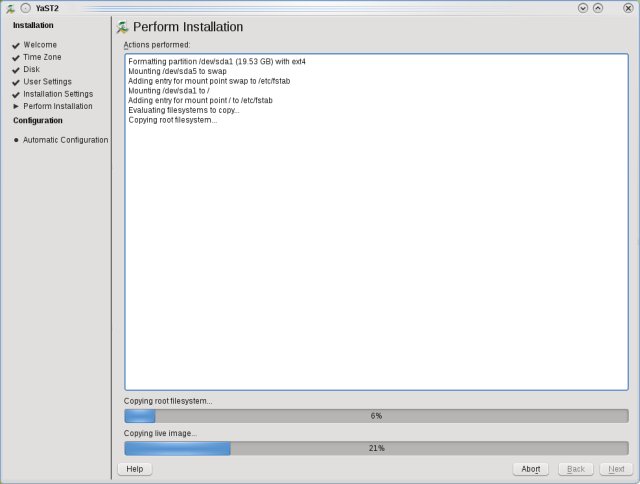Click the arrow marker beside Perform Installation
Viewport: 640px width, 484px height.
(16, 106)
